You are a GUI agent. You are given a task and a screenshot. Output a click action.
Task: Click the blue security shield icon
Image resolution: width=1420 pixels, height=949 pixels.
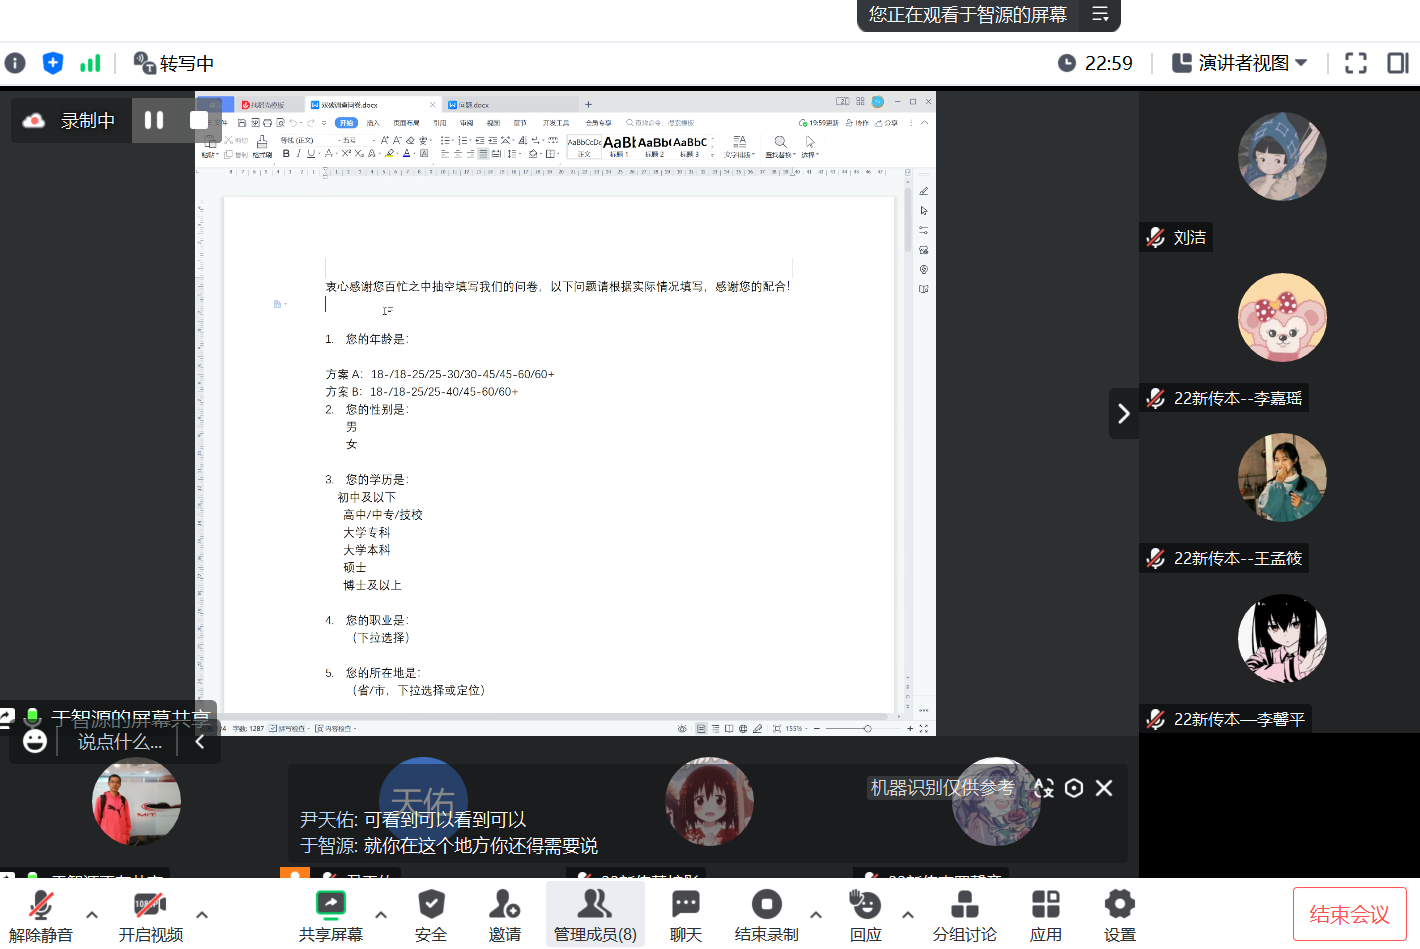53,63
